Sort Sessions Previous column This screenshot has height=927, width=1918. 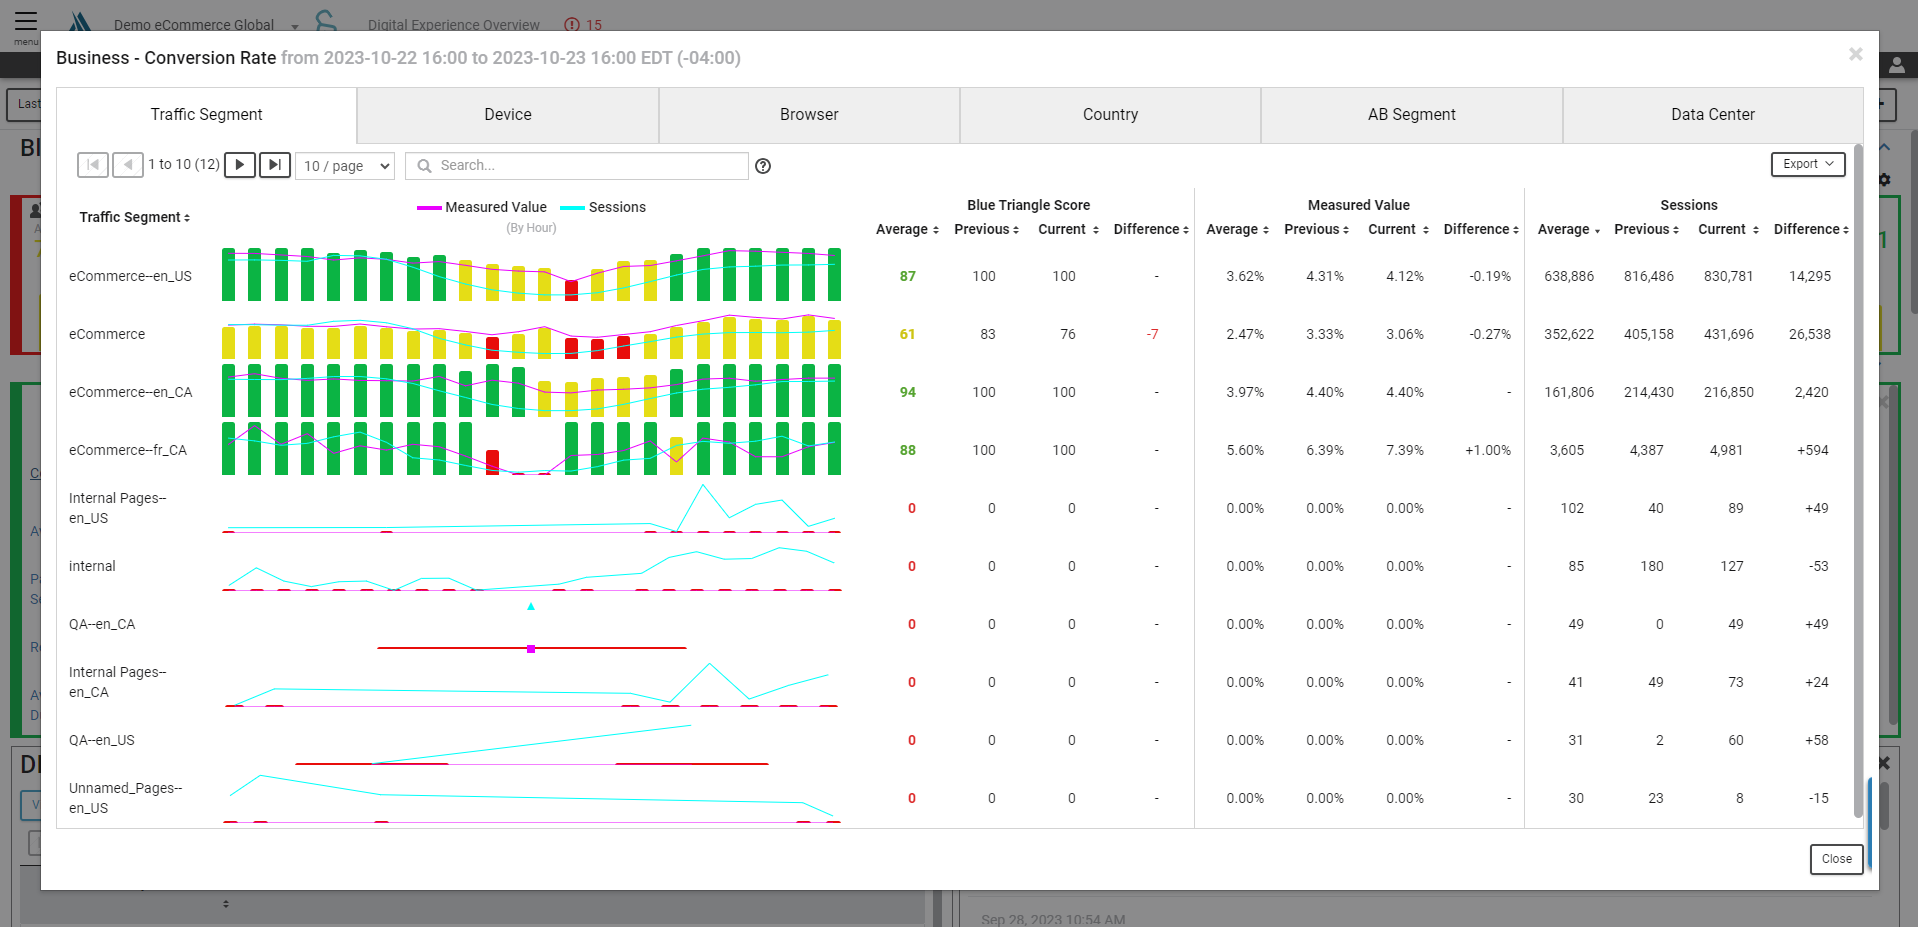click(x=1646, y=229)
